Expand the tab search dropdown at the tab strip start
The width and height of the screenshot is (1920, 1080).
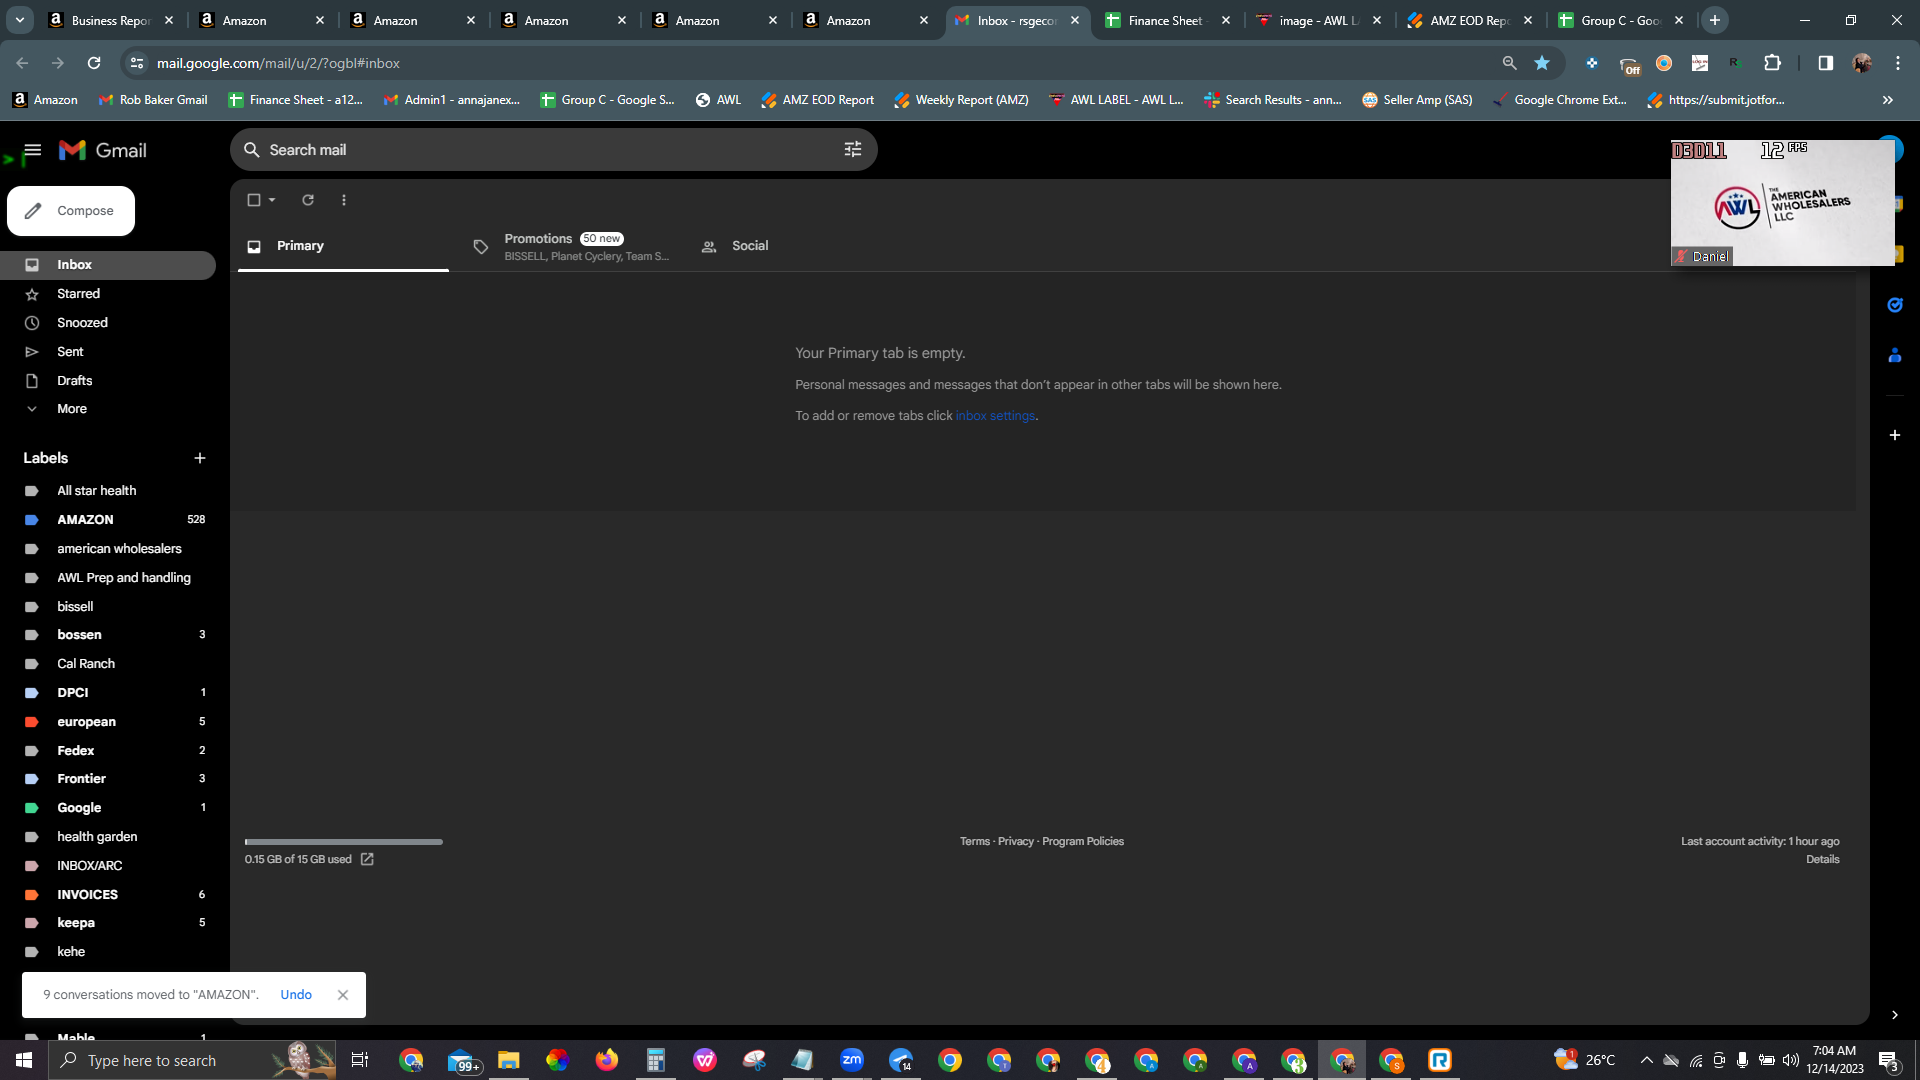(19, 20)
